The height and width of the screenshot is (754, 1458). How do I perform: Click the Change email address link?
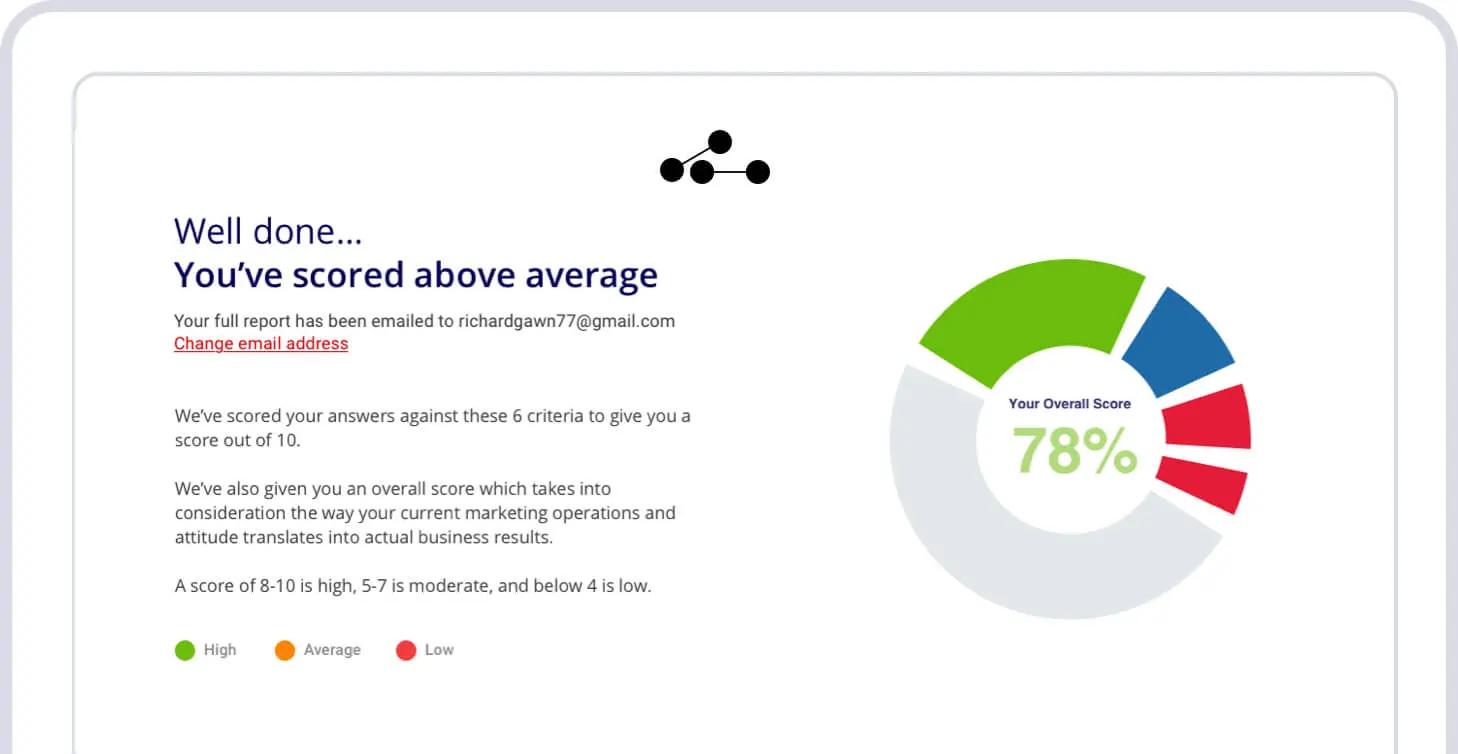click(x=261, y=344)
